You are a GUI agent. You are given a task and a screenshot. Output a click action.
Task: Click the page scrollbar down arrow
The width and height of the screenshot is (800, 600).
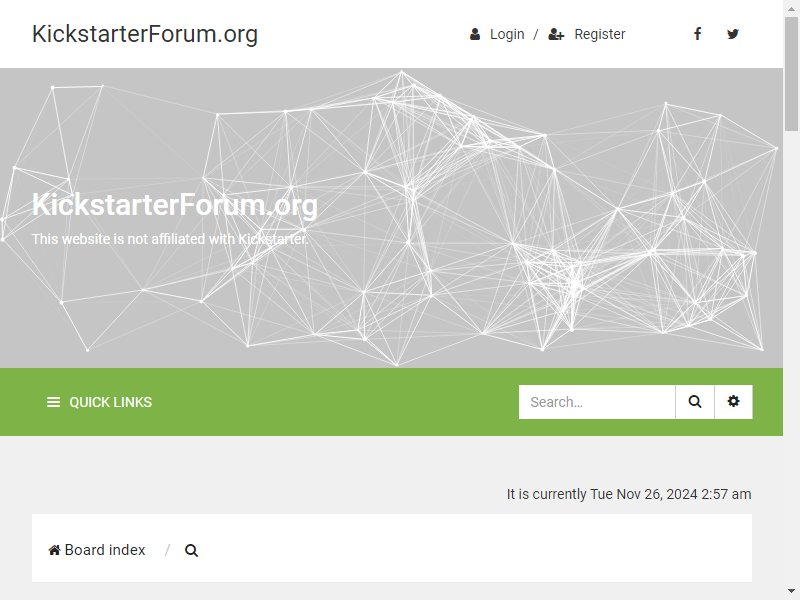[791, 591]
